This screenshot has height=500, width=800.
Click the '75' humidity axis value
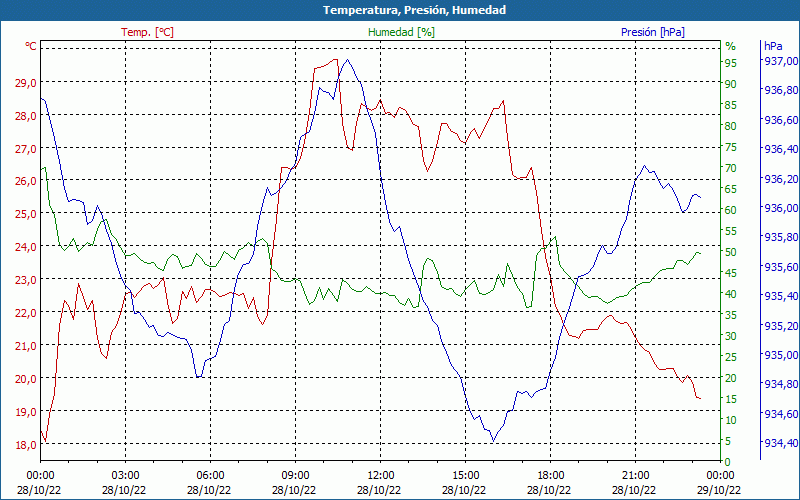731,147
